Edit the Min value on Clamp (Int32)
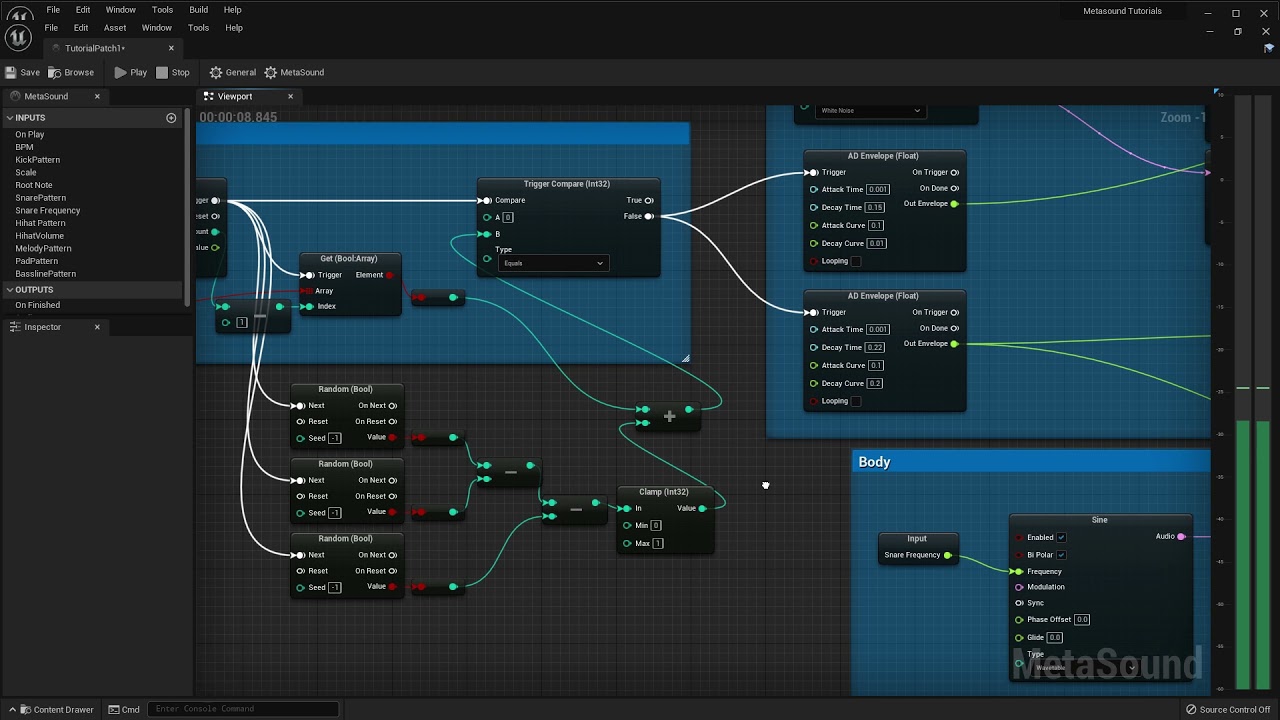This screenshot has height=720, width=1280. coord(656,525)
